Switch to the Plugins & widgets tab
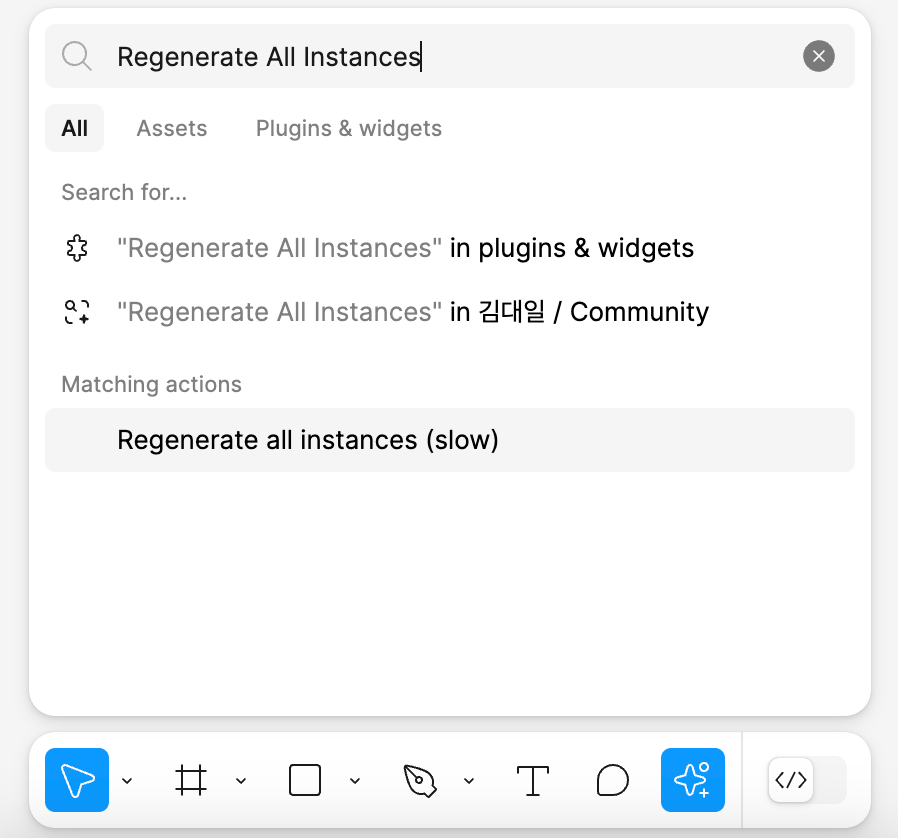The width and height of the screenshot is (898, 838). [349, 128]
